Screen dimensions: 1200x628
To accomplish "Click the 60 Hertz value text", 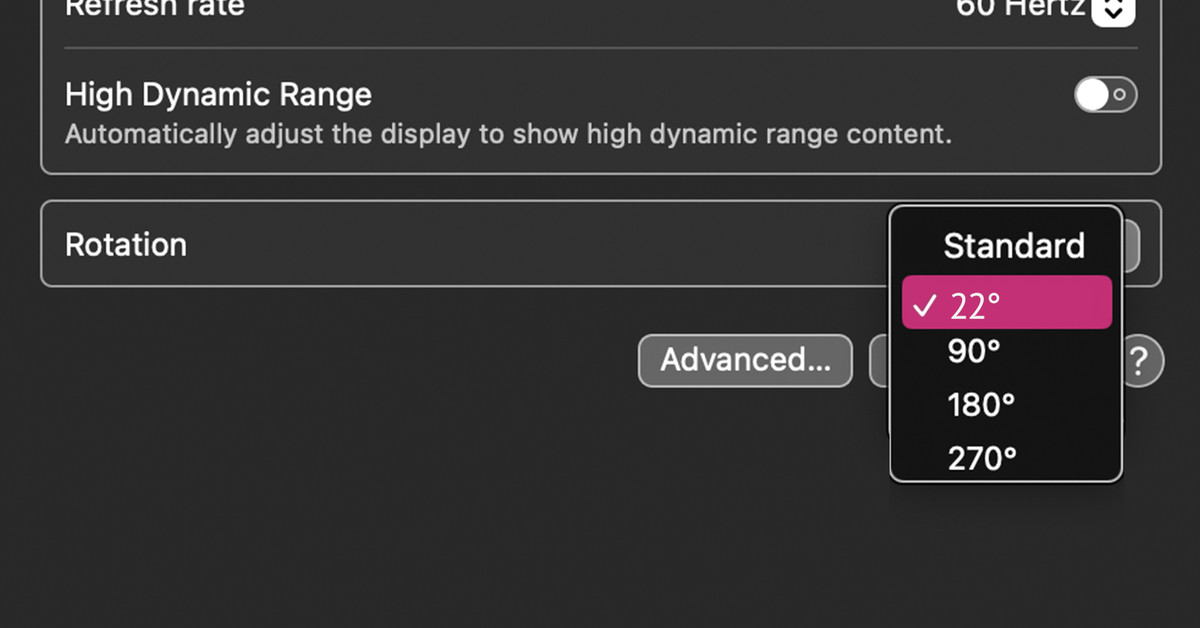I will click(1019, 8).
